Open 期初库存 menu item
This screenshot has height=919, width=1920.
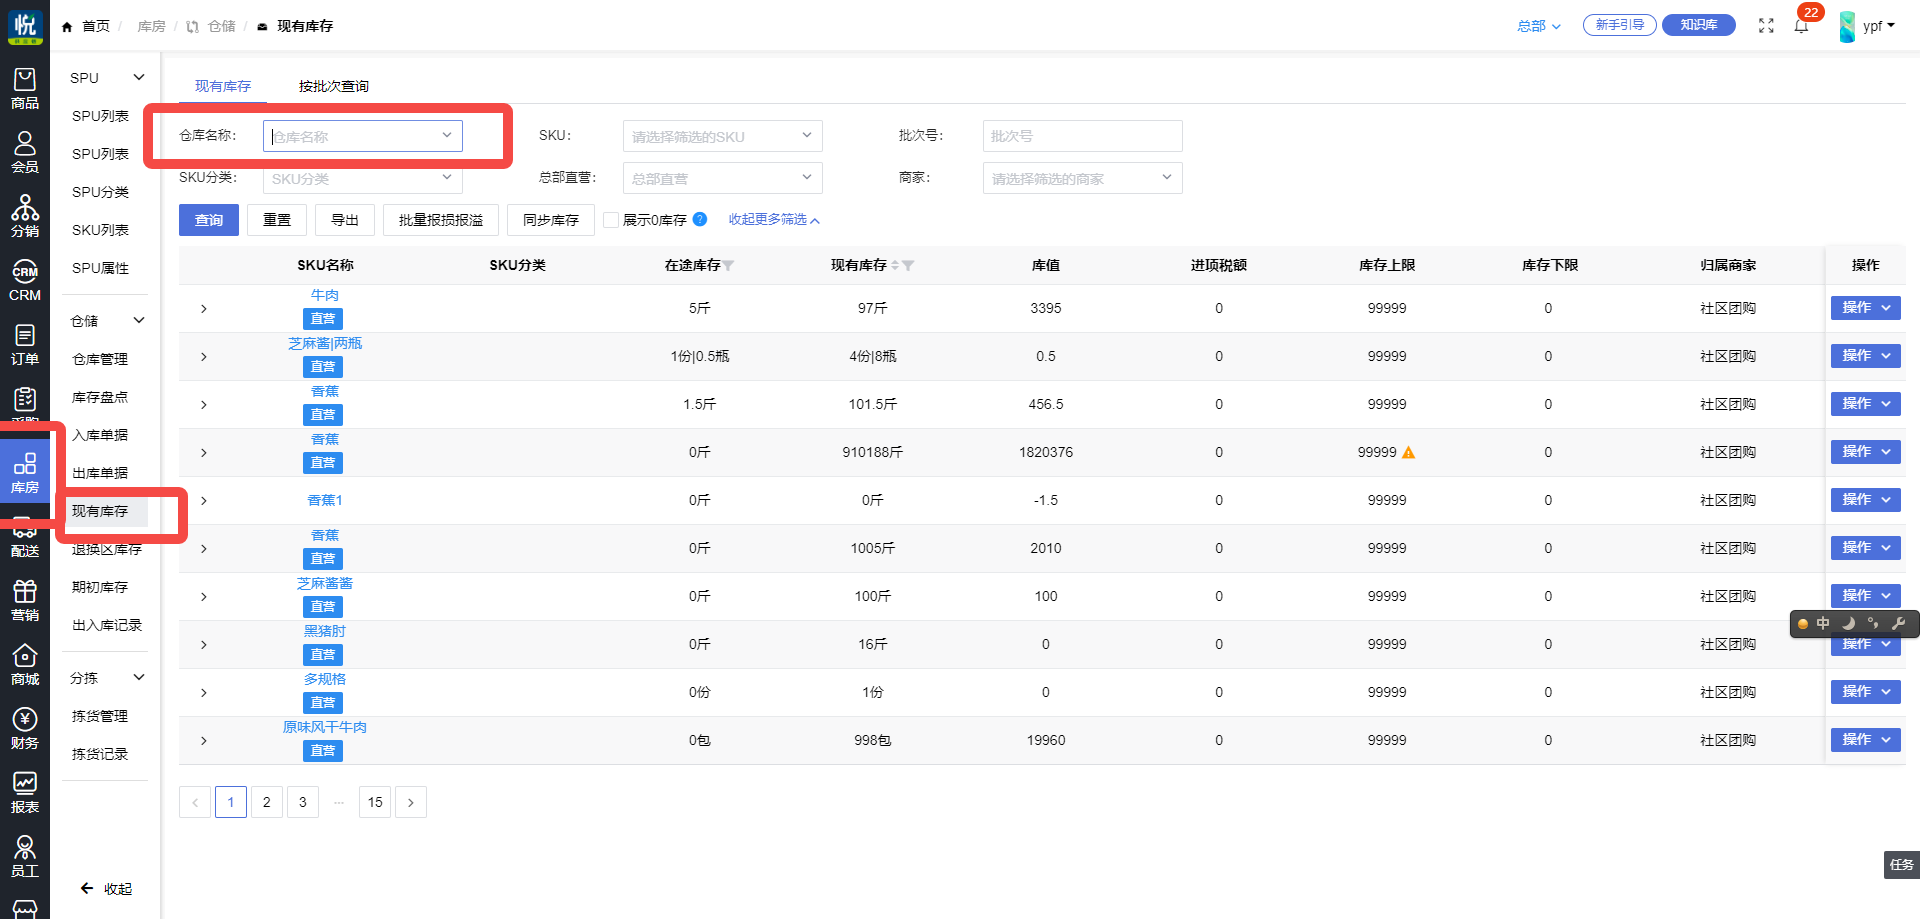click(100, 587)
